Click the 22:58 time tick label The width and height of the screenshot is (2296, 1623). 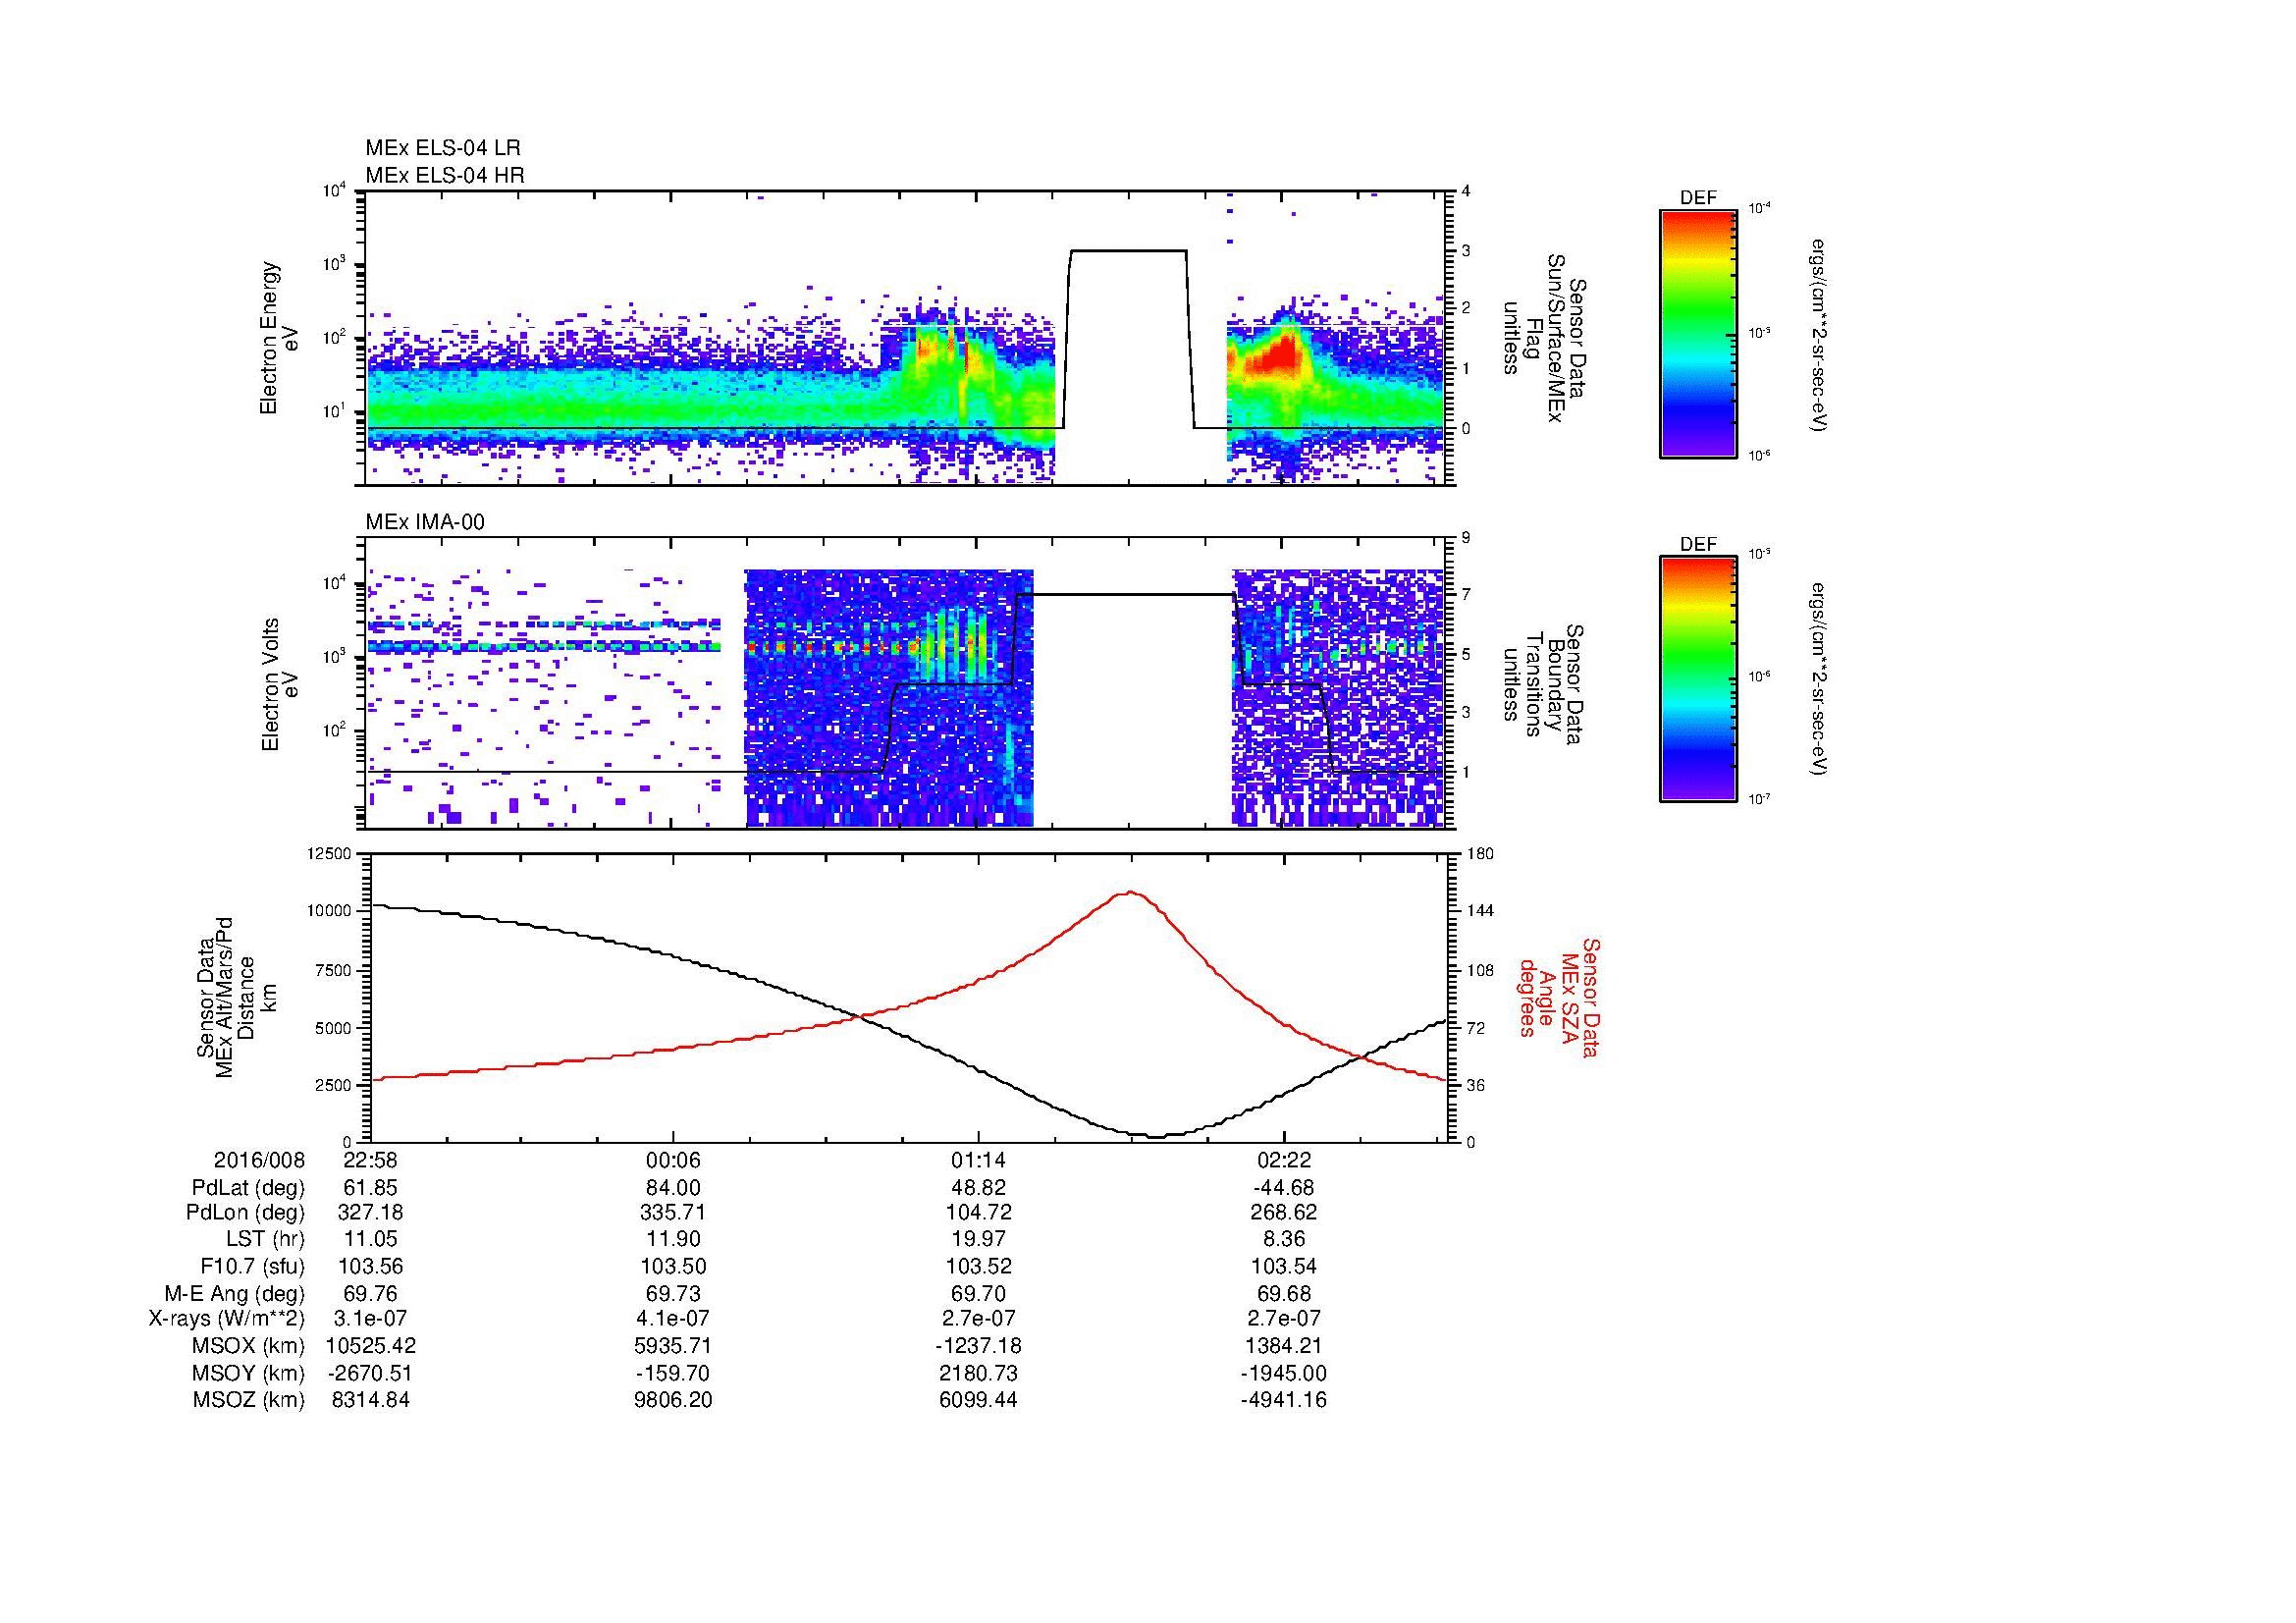coord(370,1160)
